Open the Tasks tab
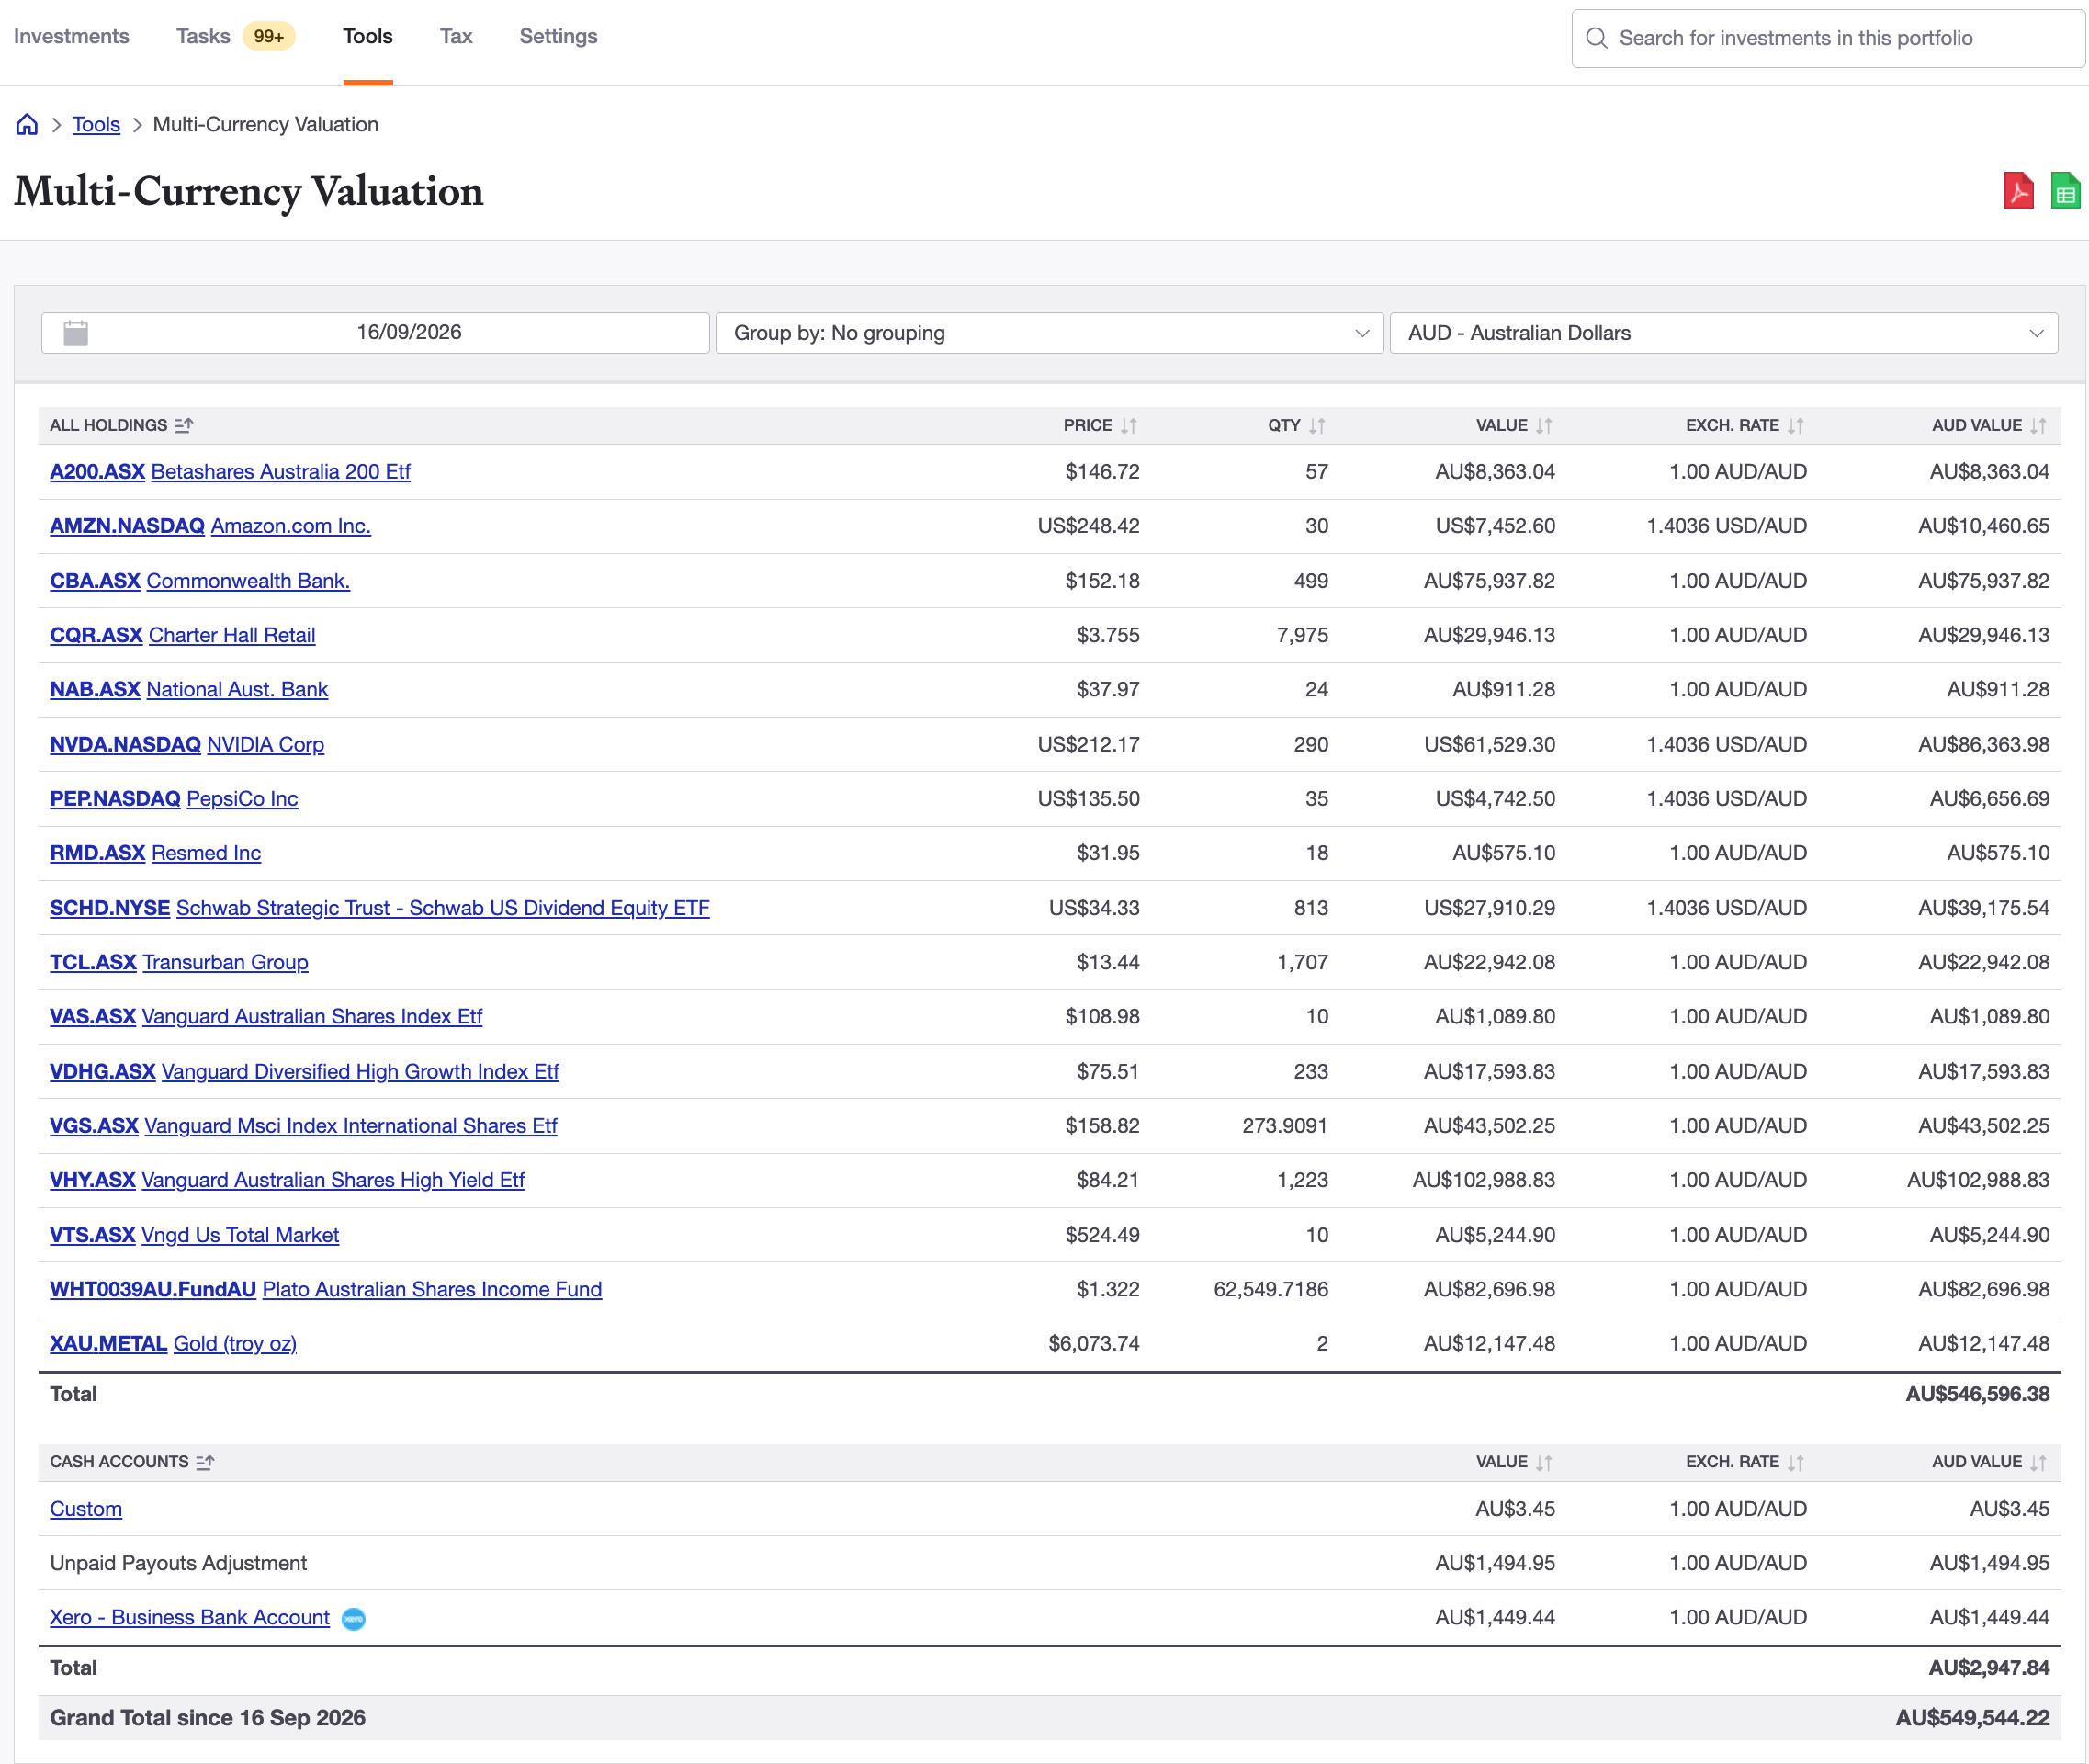 (x=203, y=36)
